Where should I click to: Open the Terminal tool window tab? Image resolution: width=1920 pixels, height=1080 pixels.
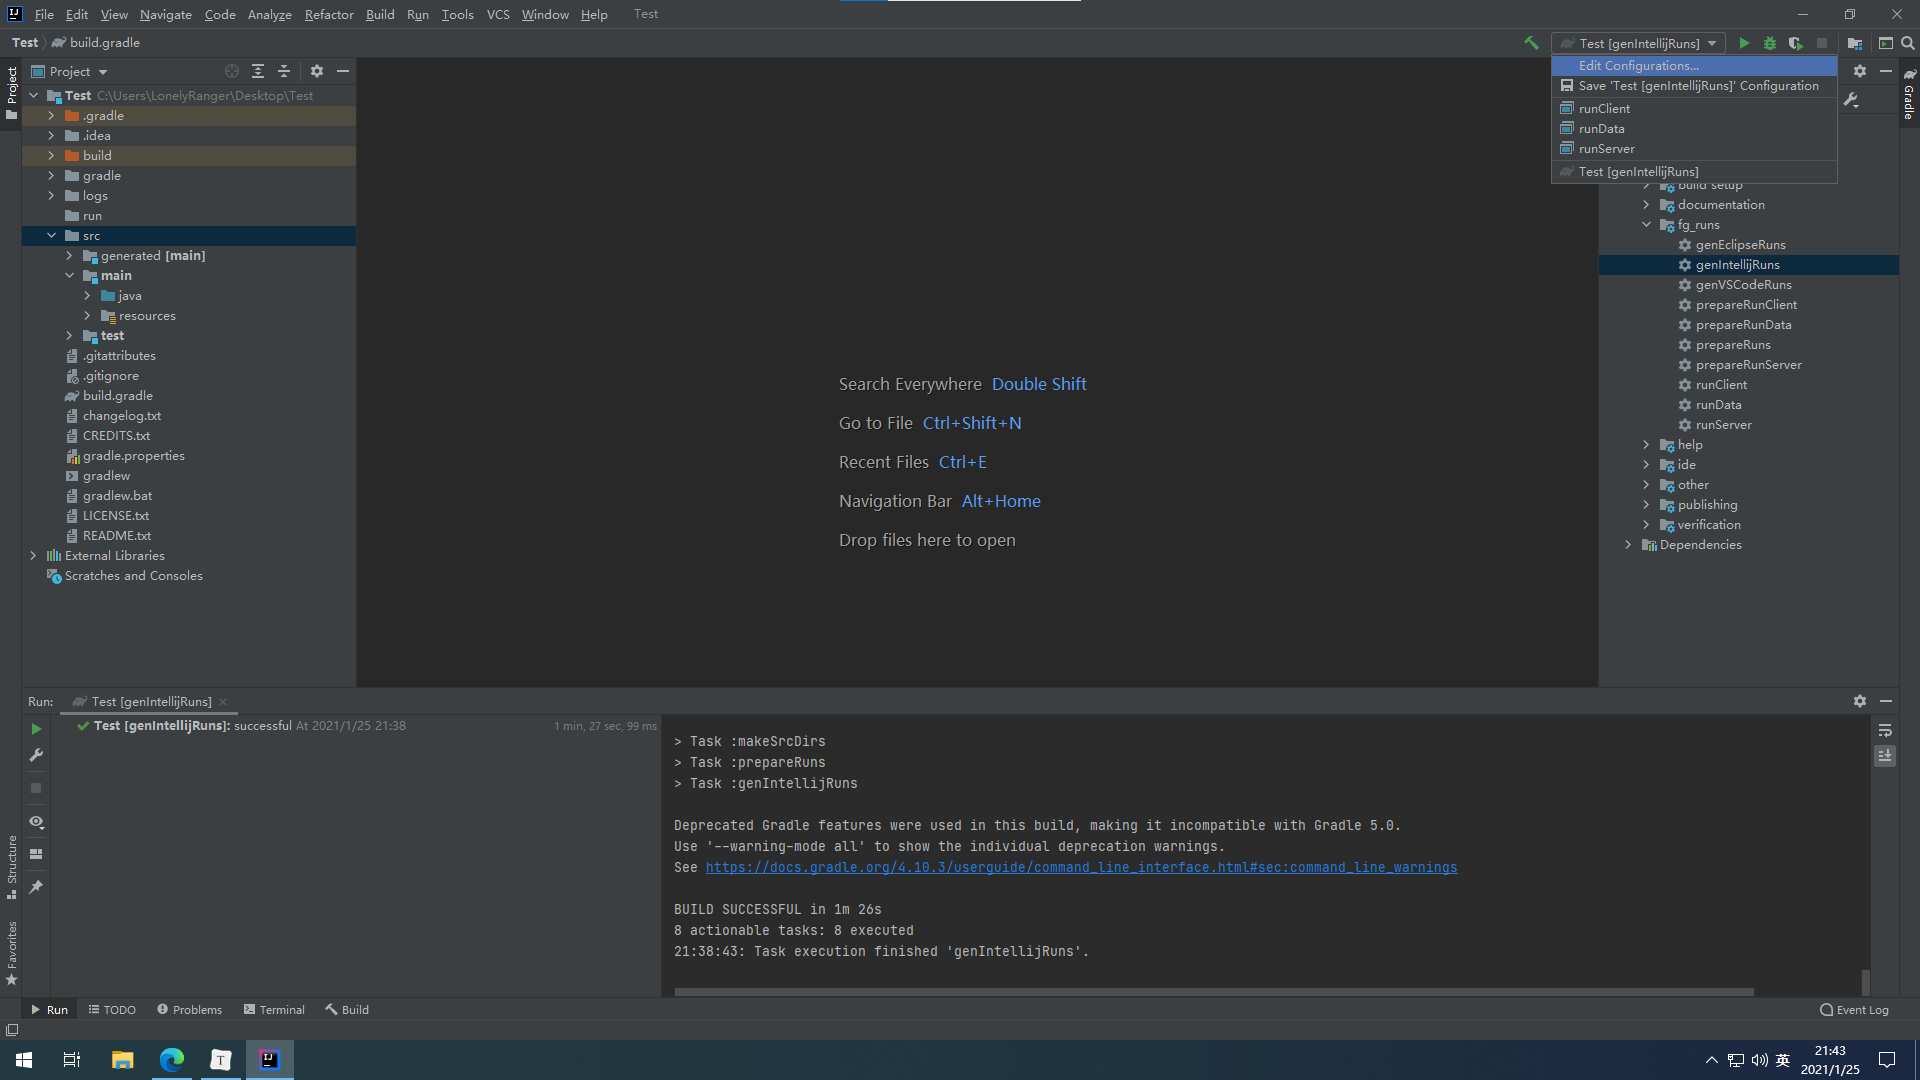click(x=274, y=1010)
